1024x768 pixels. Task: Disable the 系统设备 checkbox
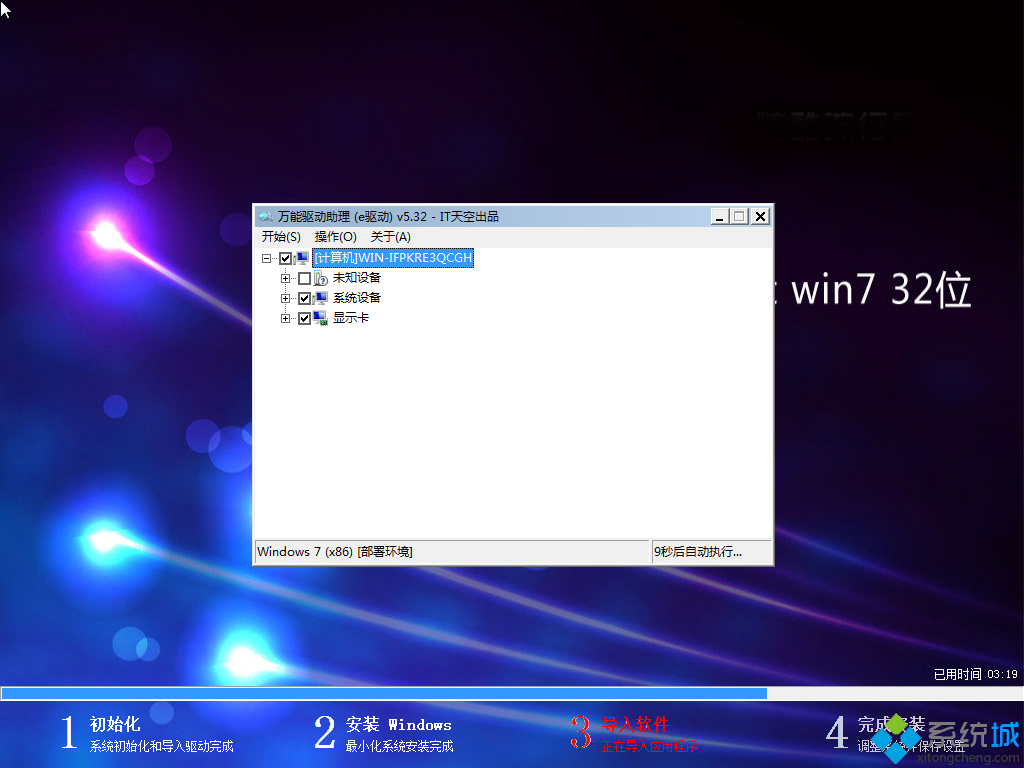(305, 298)
